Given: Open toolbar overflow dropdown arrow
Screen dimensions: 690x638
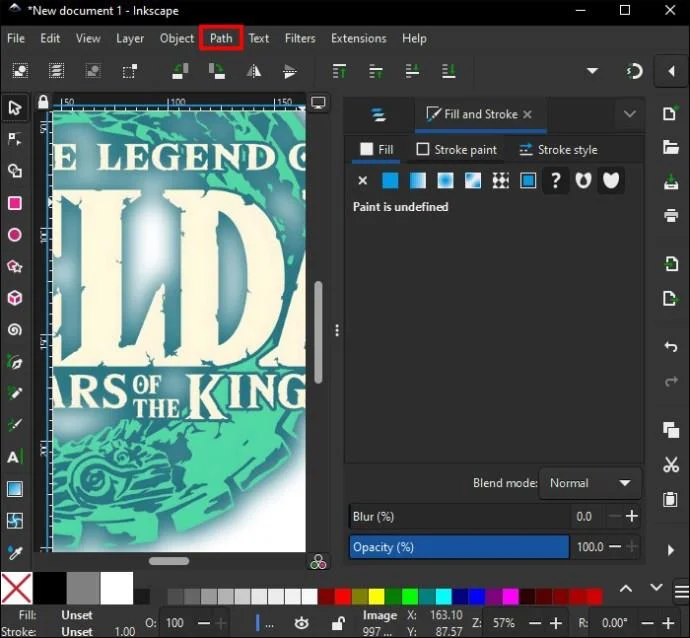Looking at the screenshot, I should tap(593, 71).
